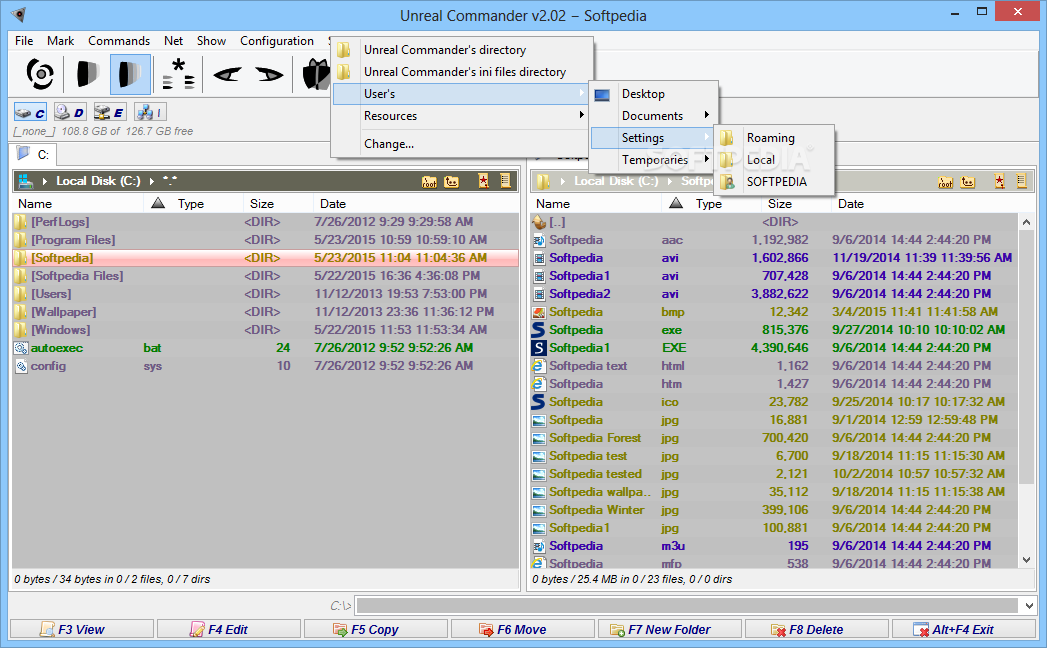
Task: Click F8 Delete button
Action: tap(817, 629)
